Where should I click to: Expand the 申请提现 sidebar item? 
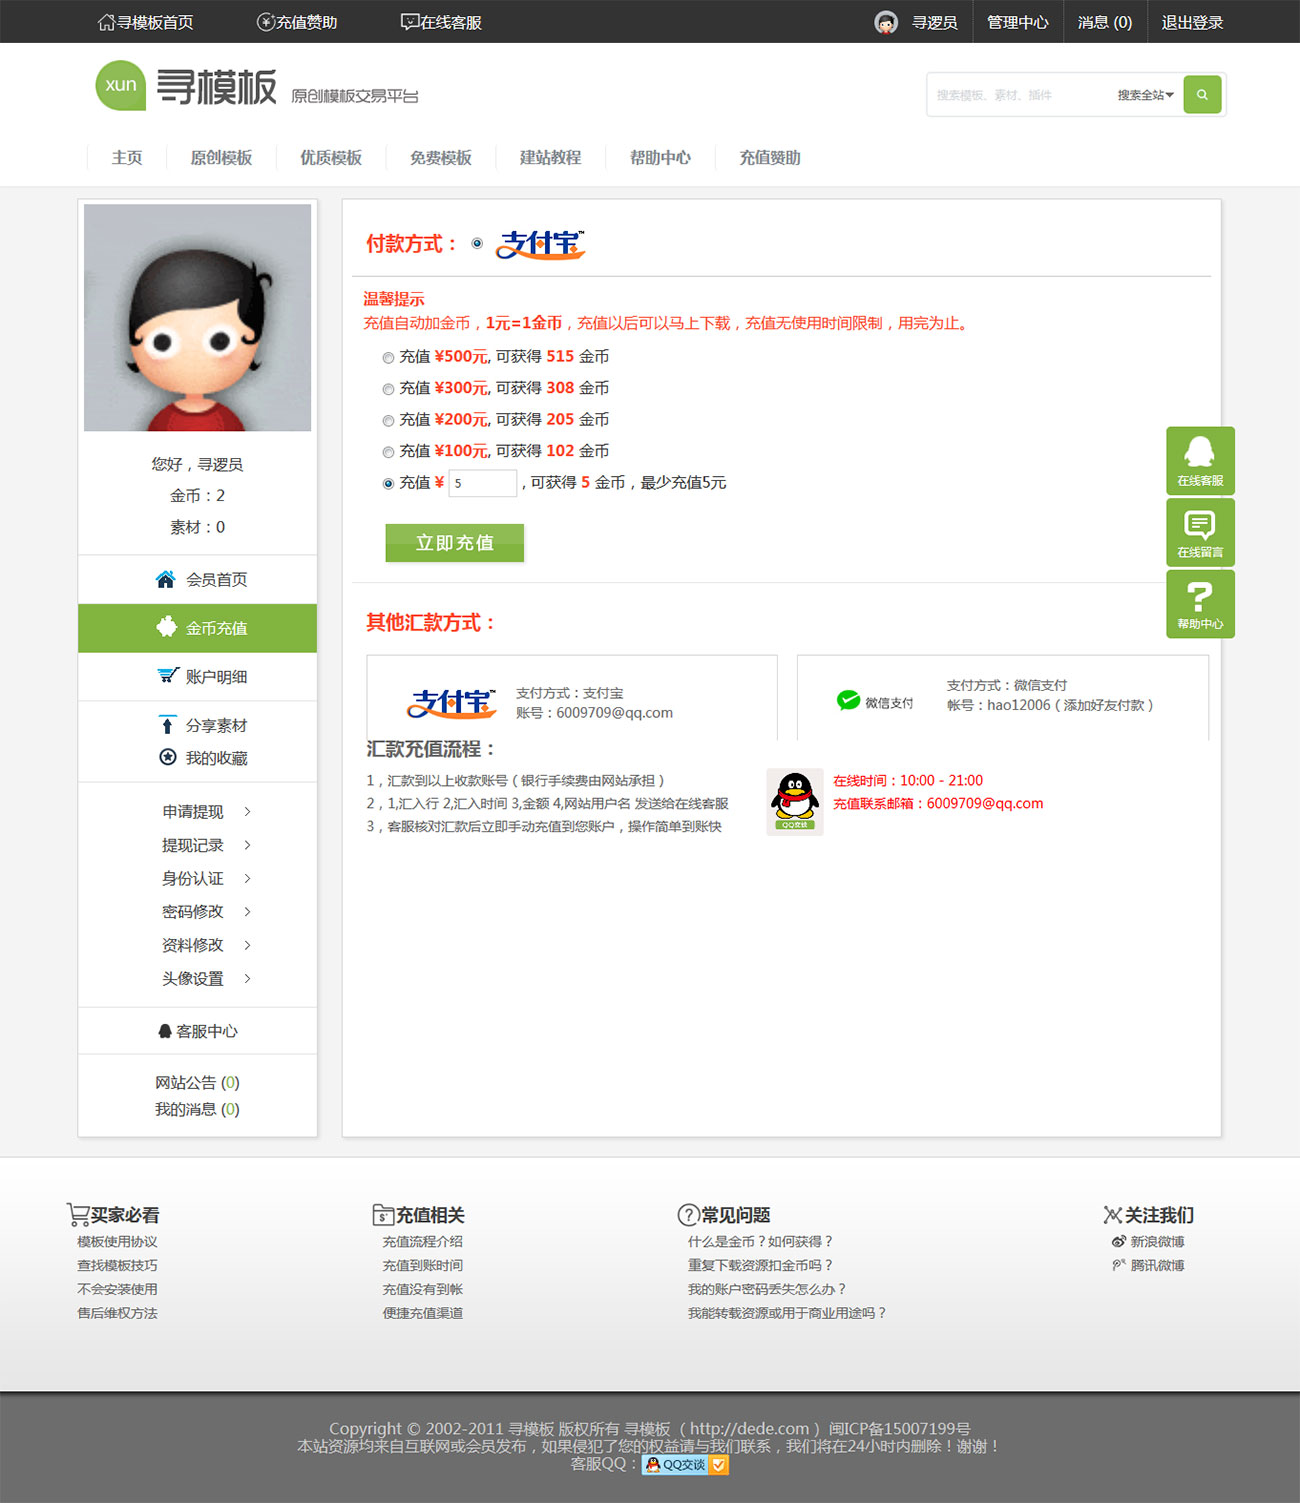point(206,812)
